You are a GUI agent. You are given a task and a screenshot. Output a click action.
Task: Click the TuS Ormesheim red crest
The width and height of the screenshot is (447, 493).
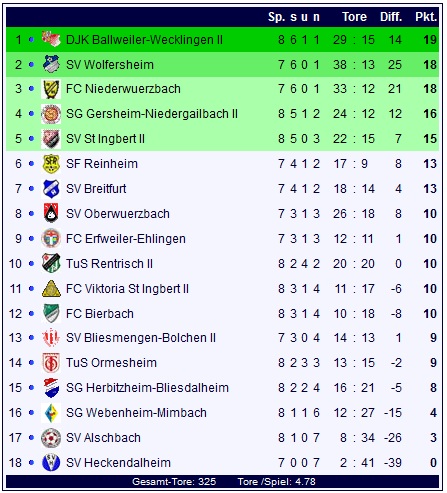pos(51,363)
